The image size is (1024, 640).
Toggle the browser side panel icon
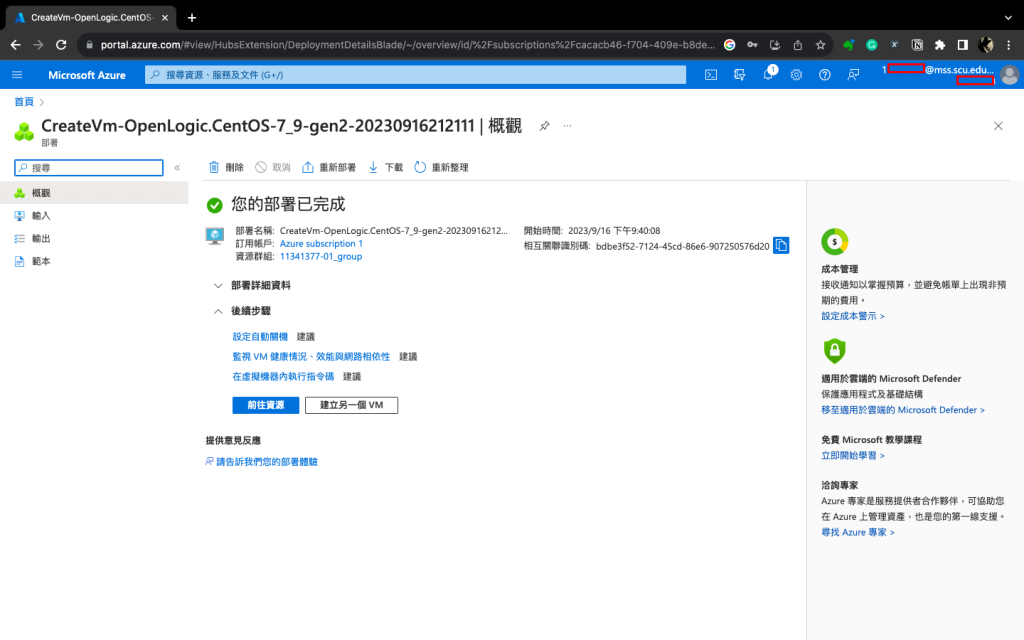tap(963, 45)
